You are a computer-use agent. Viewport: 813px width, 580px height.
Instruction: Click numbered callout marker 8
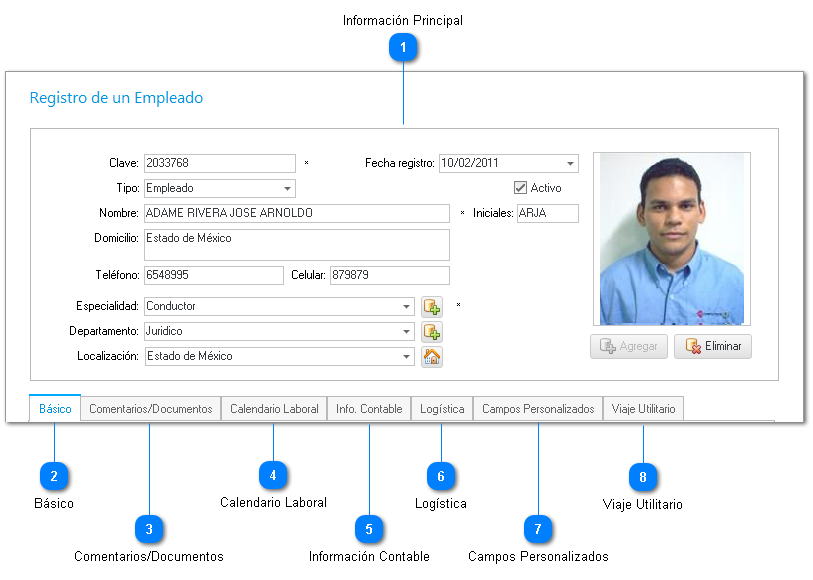[644, 475]
